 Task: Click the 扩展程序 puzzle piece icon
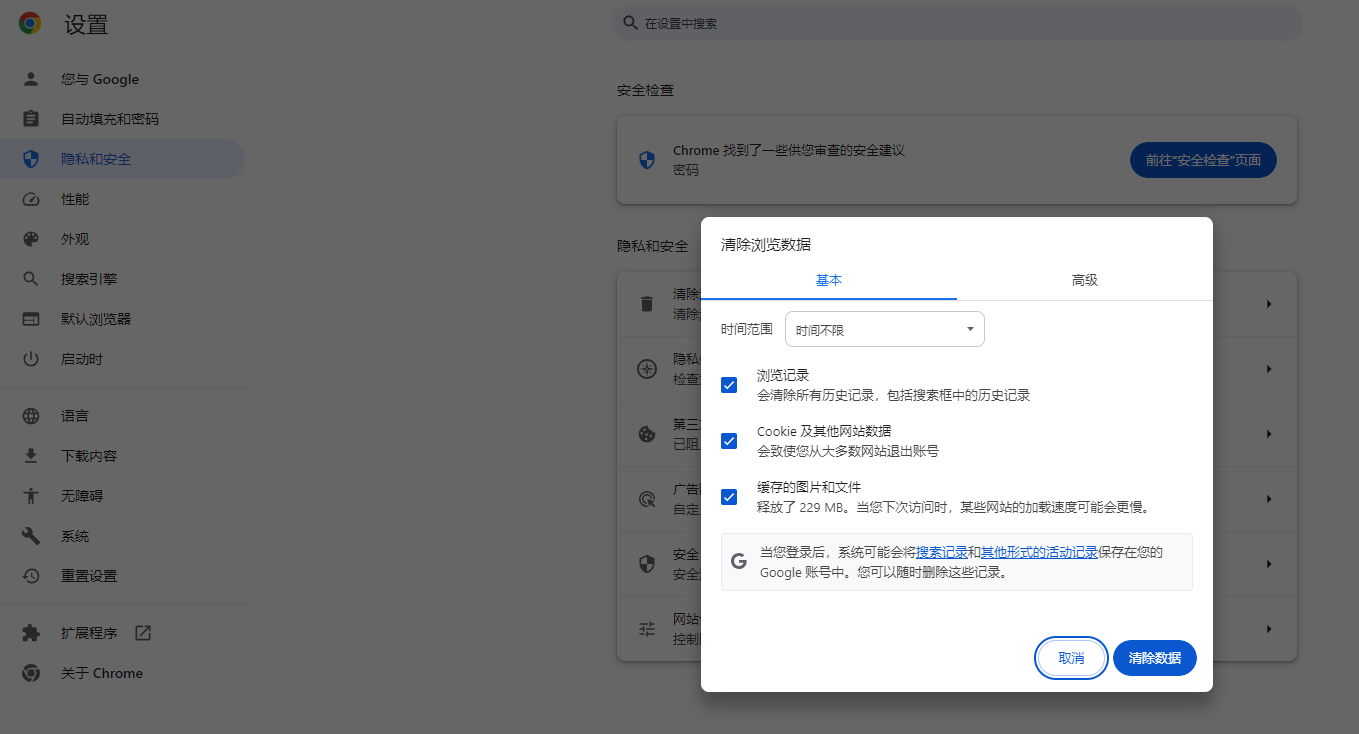(x=31, y=633)
